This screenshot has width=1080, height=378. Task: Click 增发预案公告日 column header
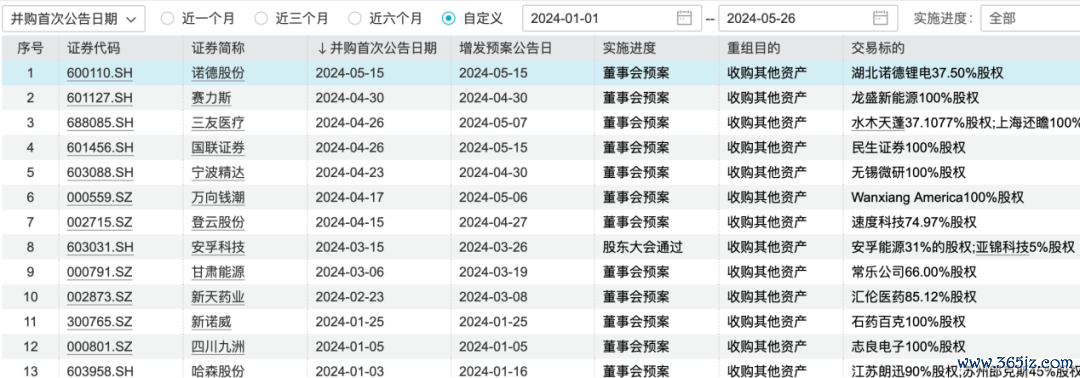click(506, 49)
